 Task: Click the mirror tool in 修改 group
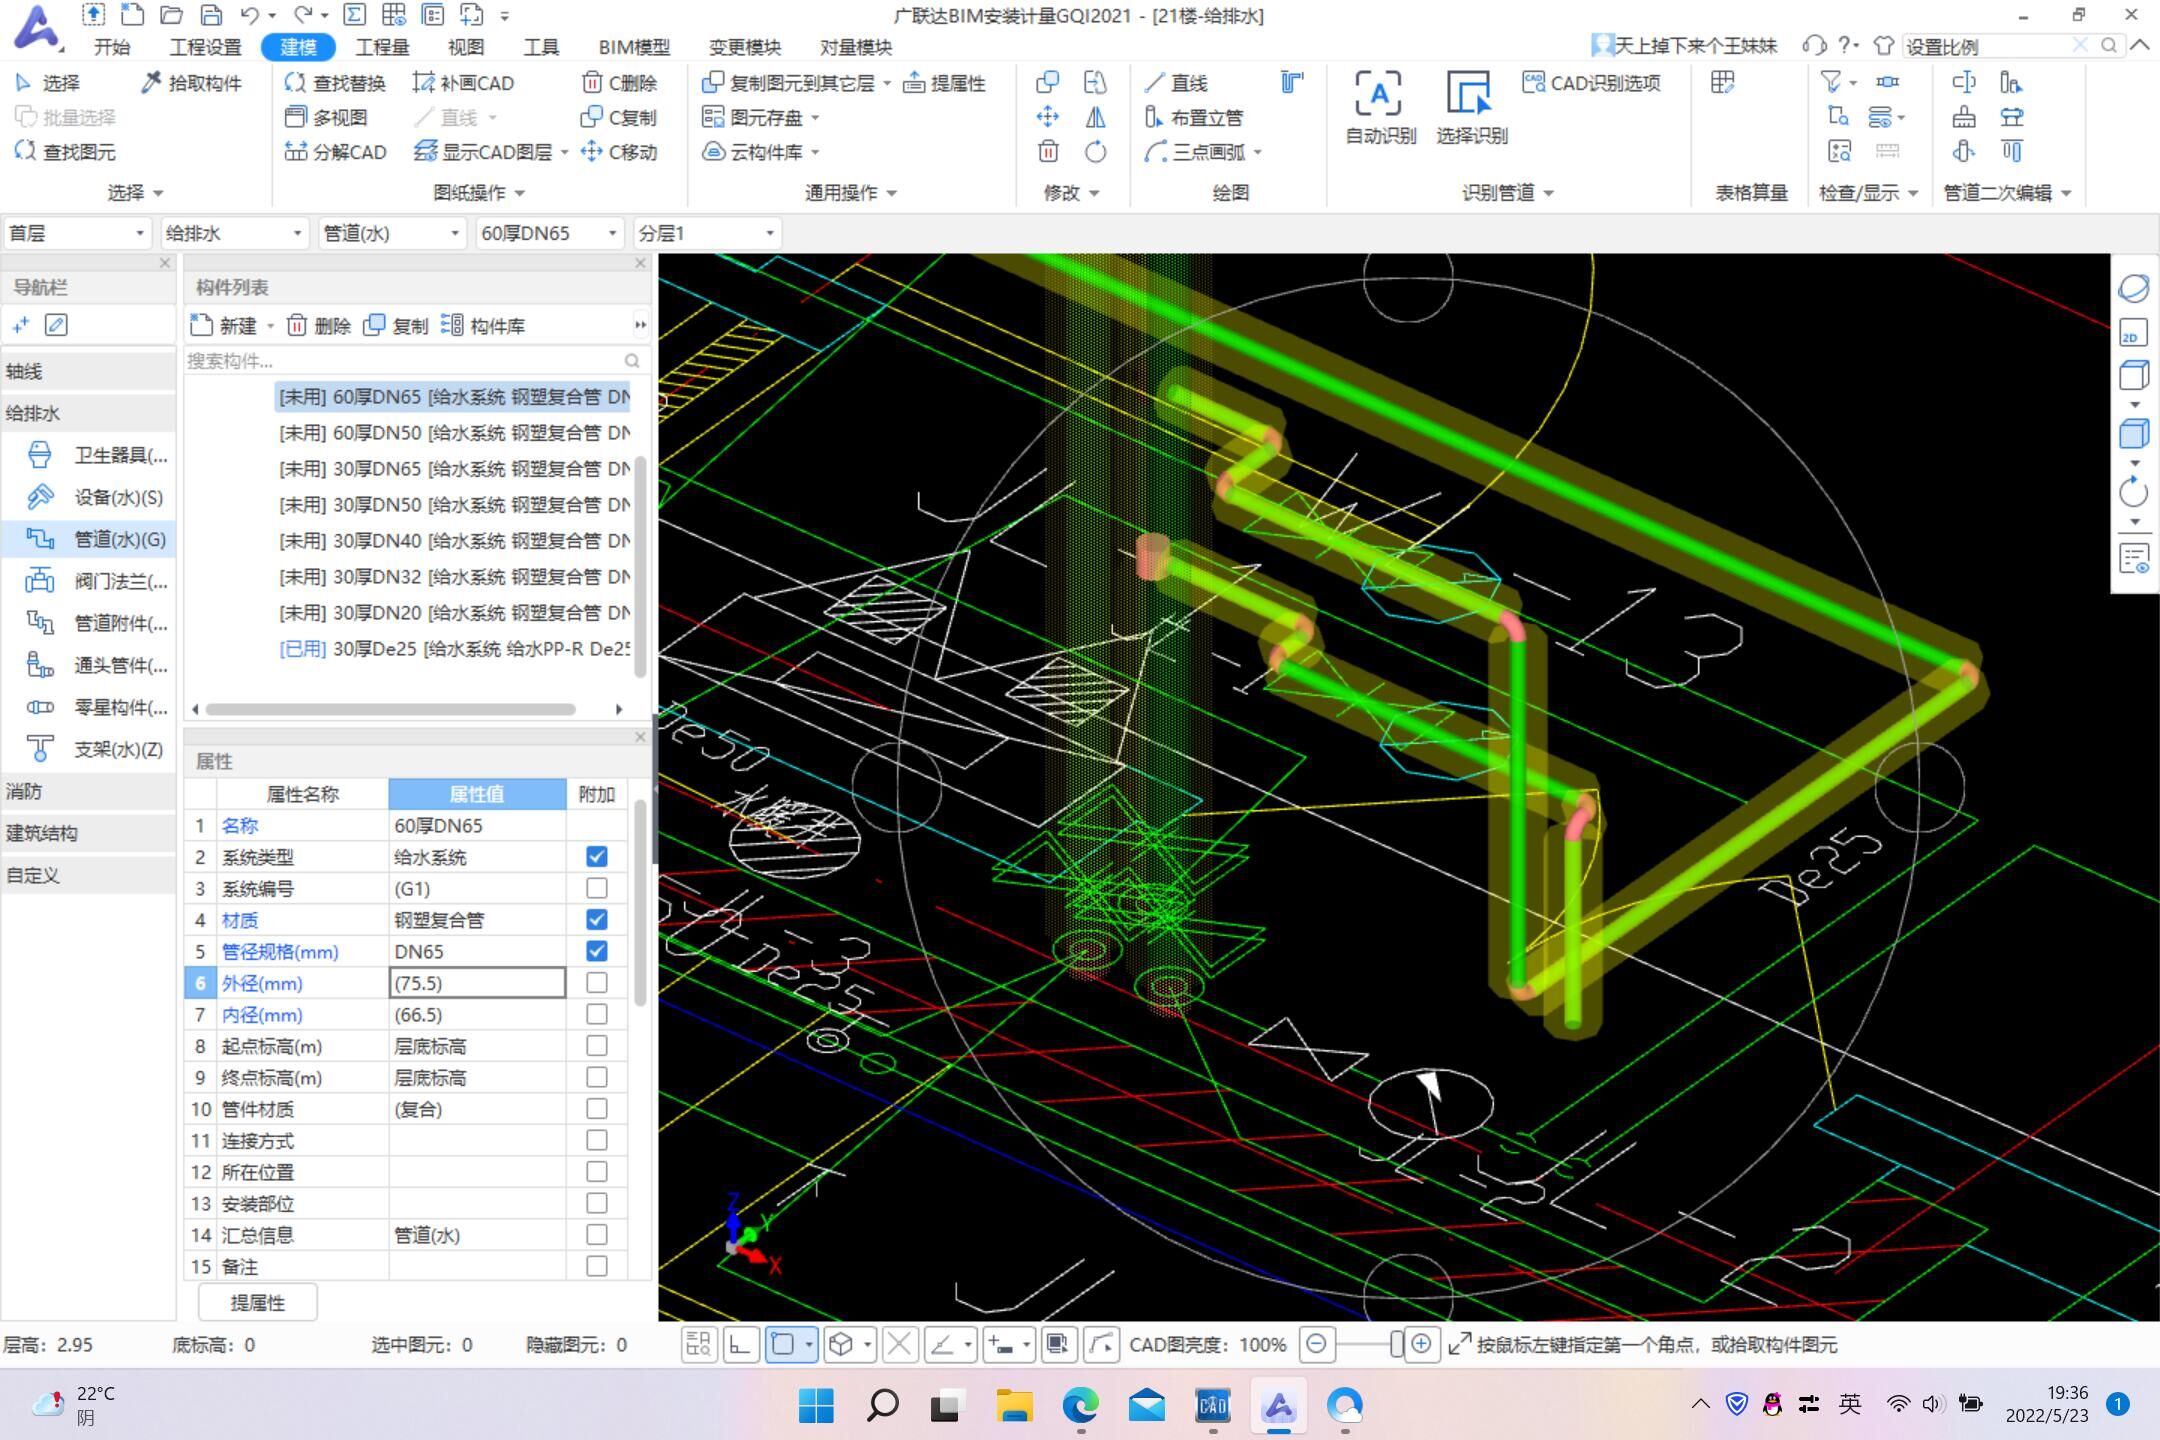[x=1096, y=118]
